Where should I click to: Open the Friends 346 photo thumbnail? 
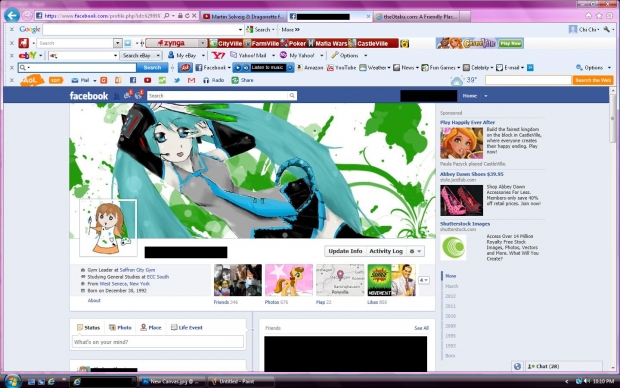click(238, 280)
